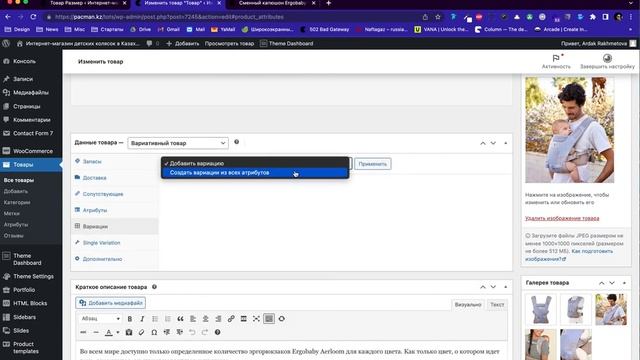Open the product type 'Вариативный товар' dropdown
The width and height of the screenshot is (640, 360).
[x=178, y=143]
